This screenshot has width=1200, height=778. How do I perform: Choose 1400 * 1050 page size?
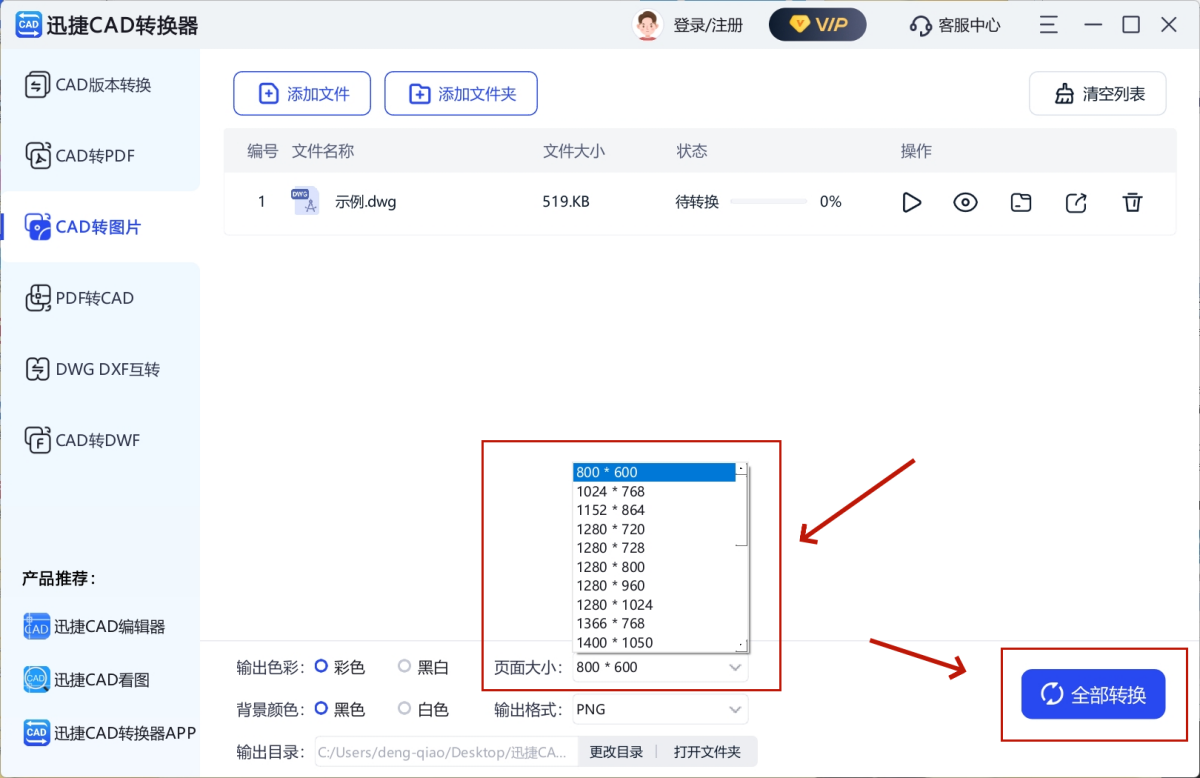point(654,642)
